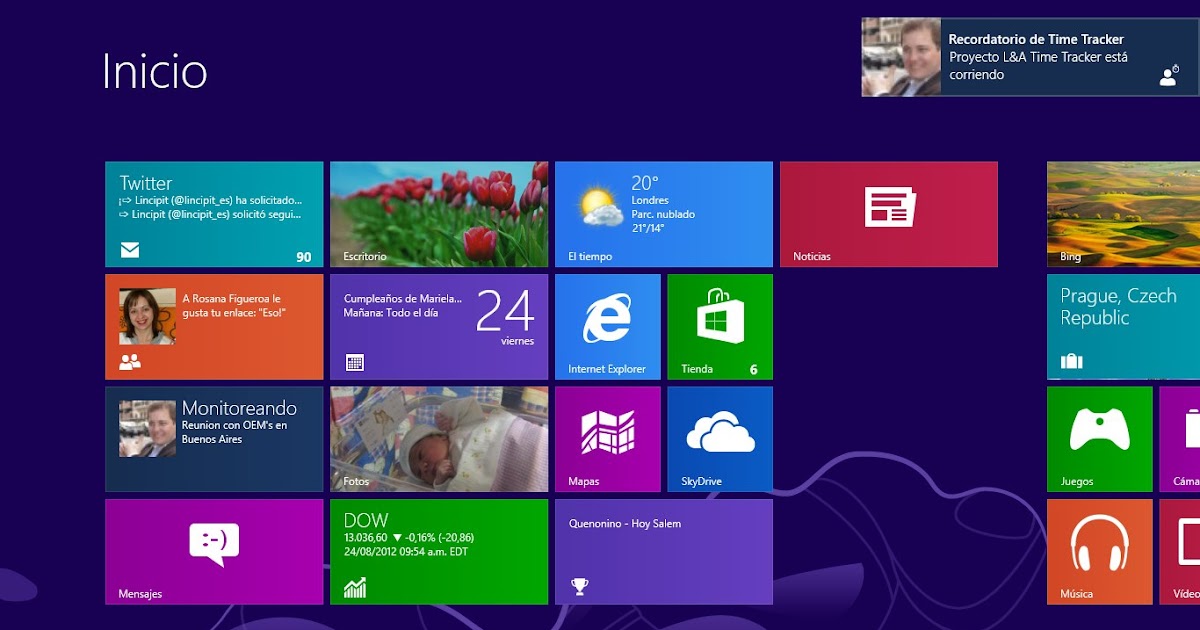
Task: Open the calendar tile showing 24 viernes
Action: [439, 327]
